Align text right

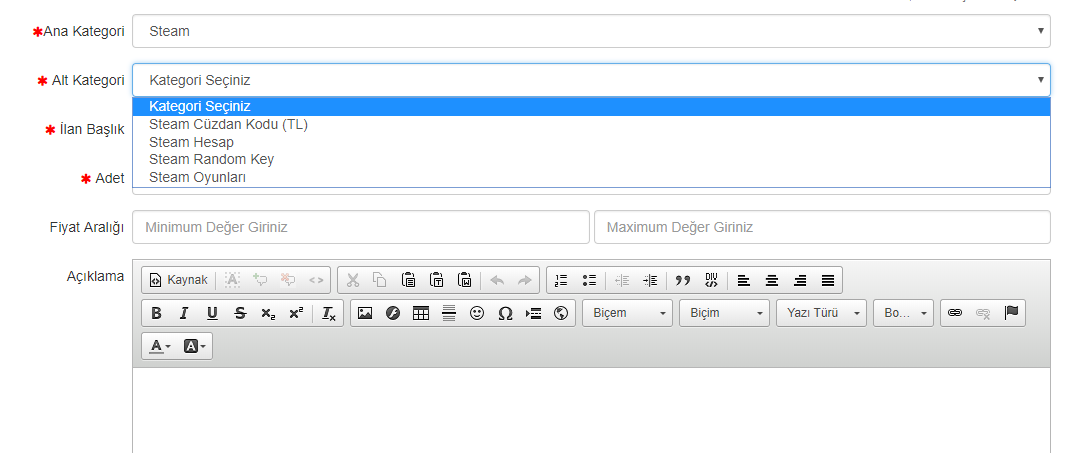click(800, 280)
